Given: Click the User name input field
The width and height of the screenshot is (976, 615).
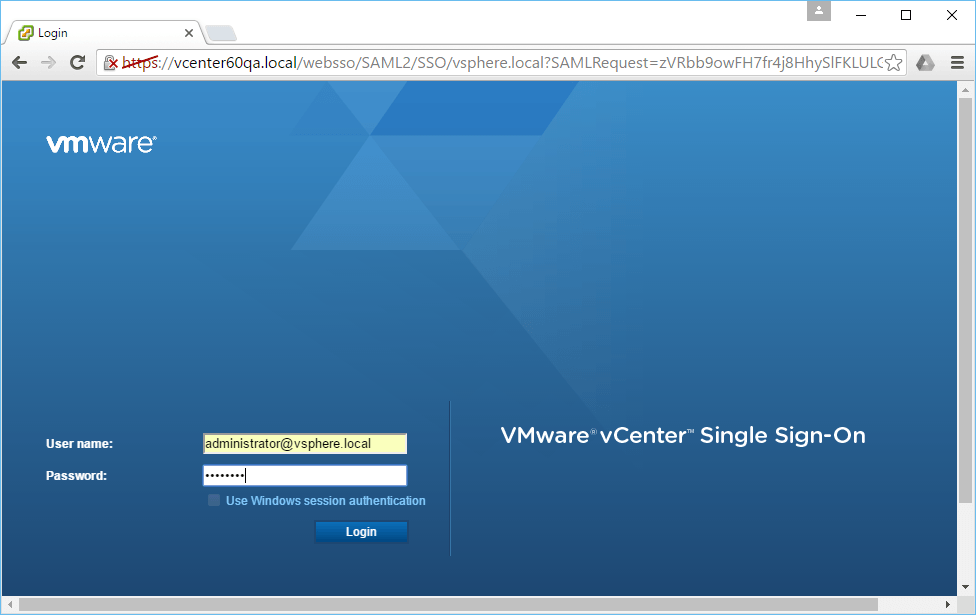Looking at the screenshot, I should [305, 444].
